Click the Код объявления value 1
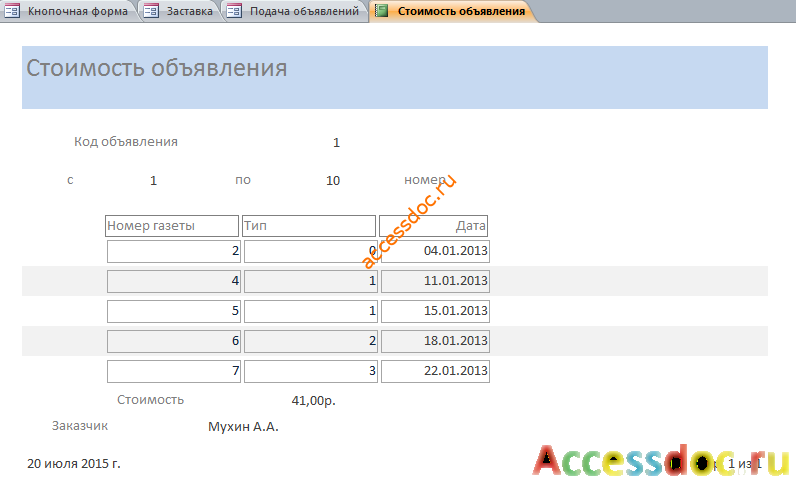The height and width of the screenshot is (482, 796). (336, 143)
